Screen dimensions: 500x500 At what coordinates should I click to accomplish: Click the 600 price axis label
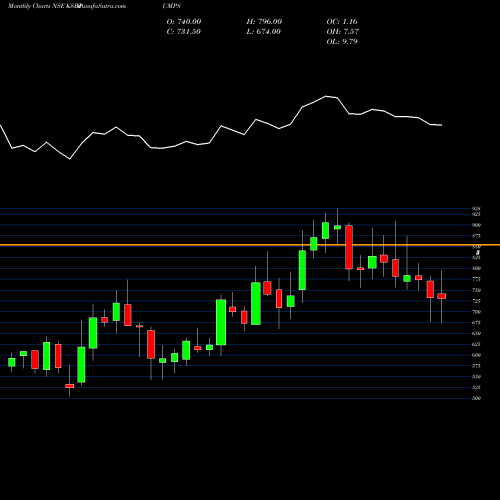pyautogui.click(x=476, y=355)
